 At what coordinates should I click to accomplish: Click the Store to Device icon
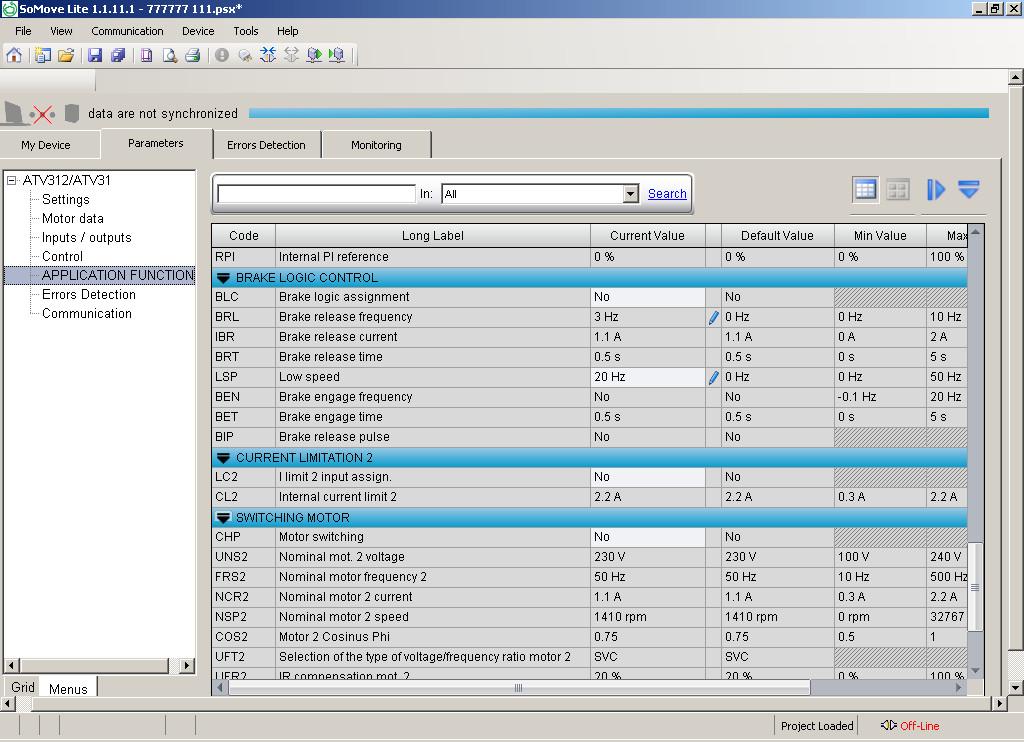(314, 55)
